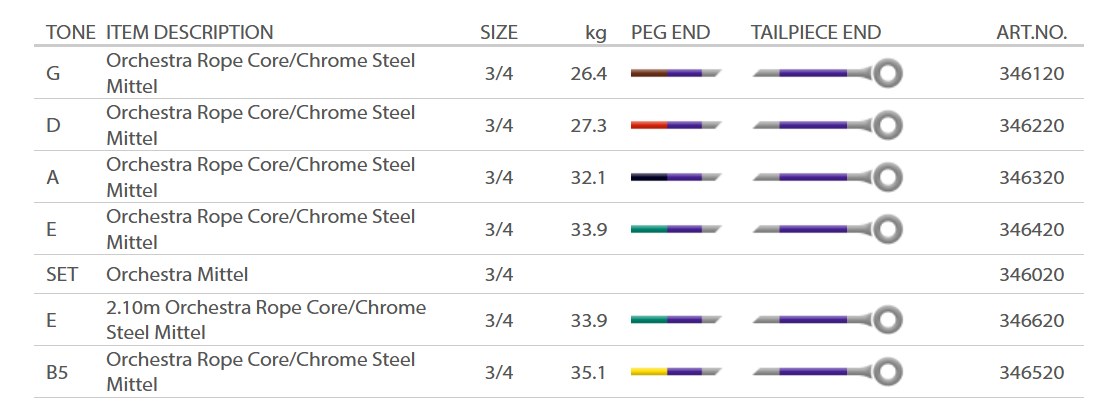Click the tailpiece end icon in G row

point(828,73)
